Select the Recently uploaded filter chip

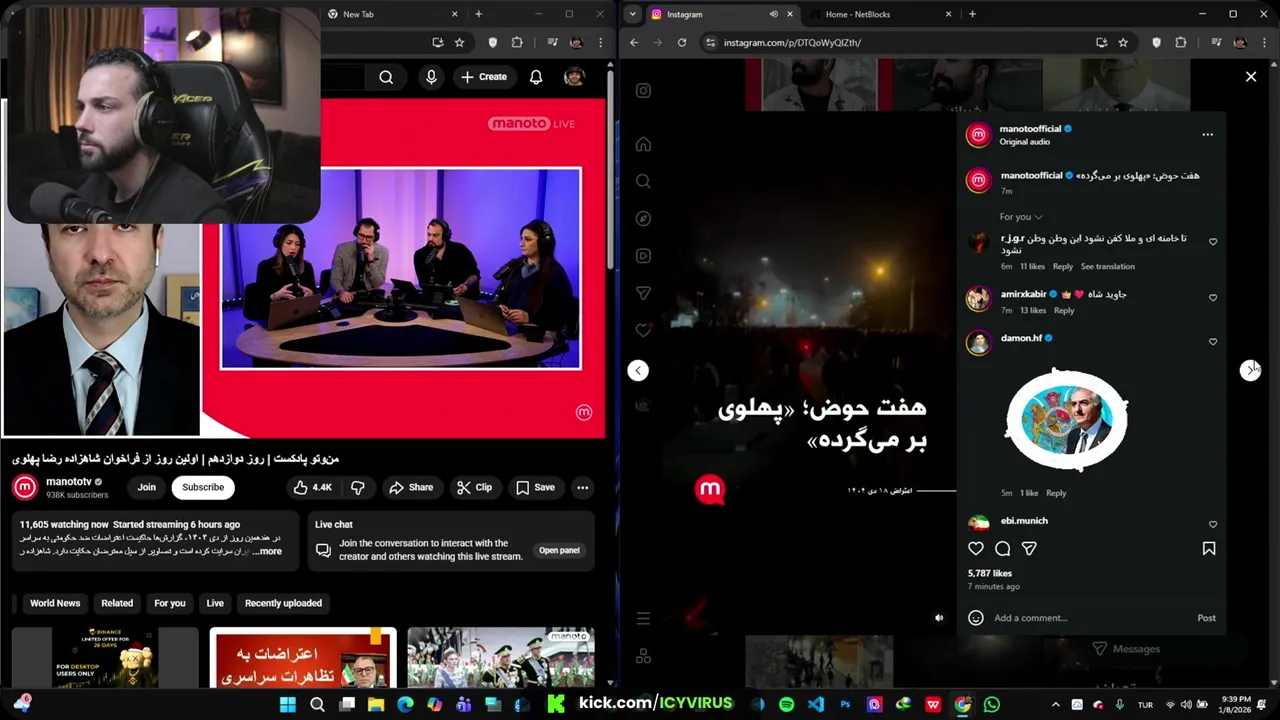pyautogui.click(x=283, y=603)
